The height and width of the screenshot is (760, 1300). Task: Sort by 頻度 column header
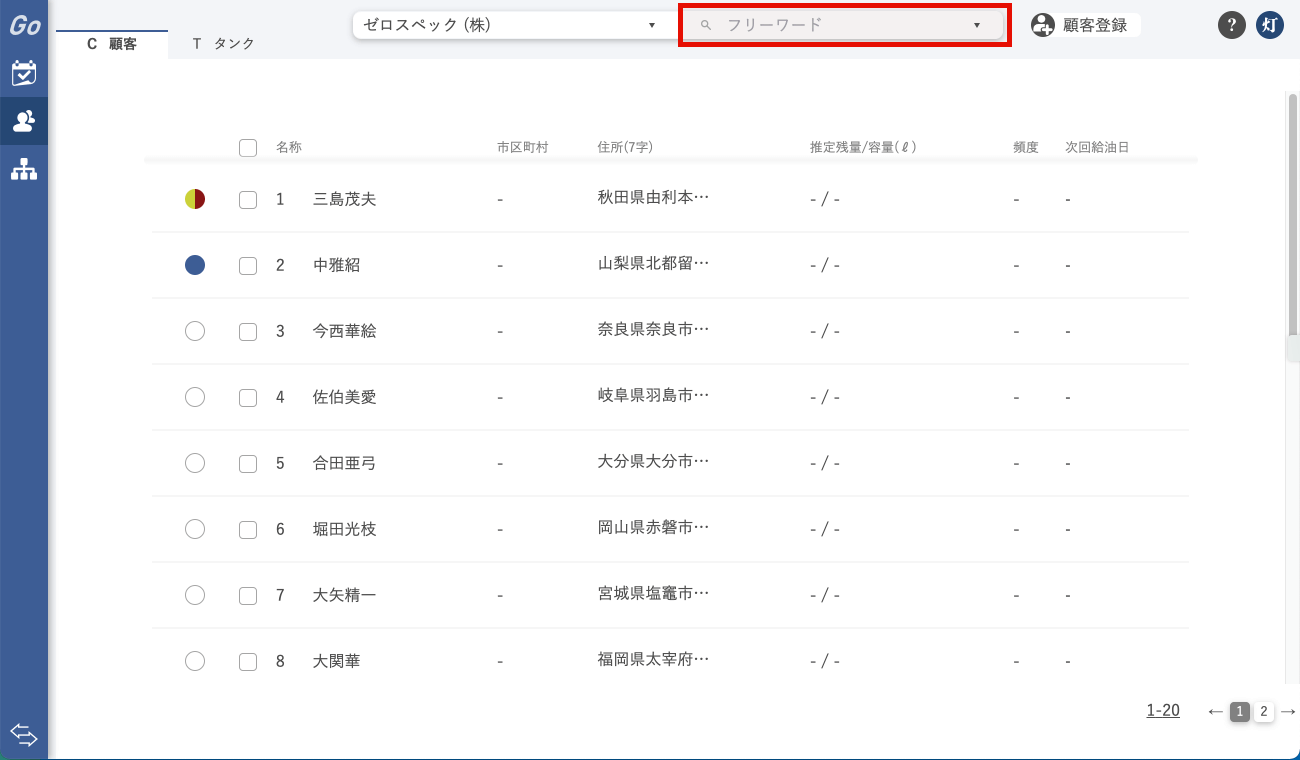coord(1026,147)
